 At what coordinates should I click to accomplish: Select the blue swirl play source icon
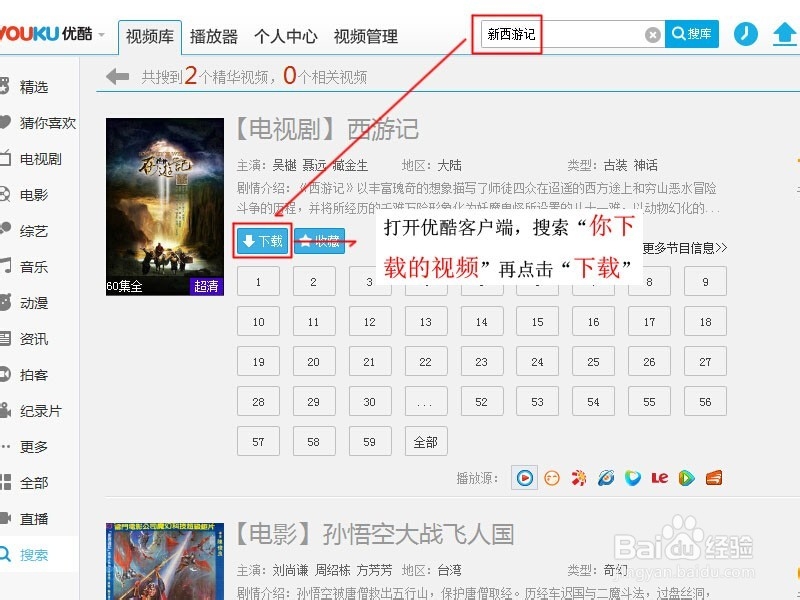606,478
